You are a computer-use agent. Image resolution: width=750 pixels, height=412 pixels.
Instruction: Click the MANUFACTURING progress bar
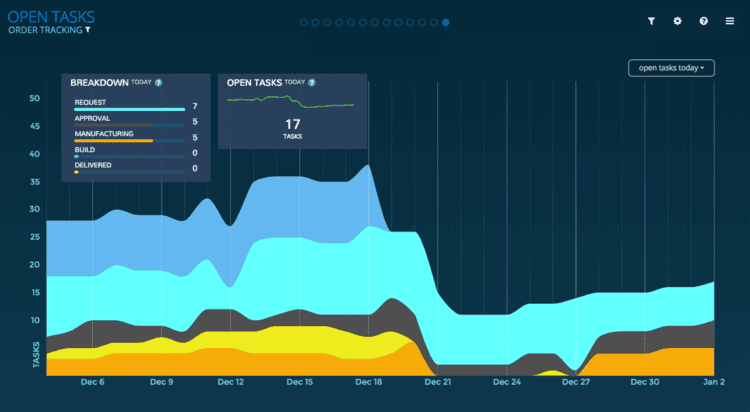[130, 141]
